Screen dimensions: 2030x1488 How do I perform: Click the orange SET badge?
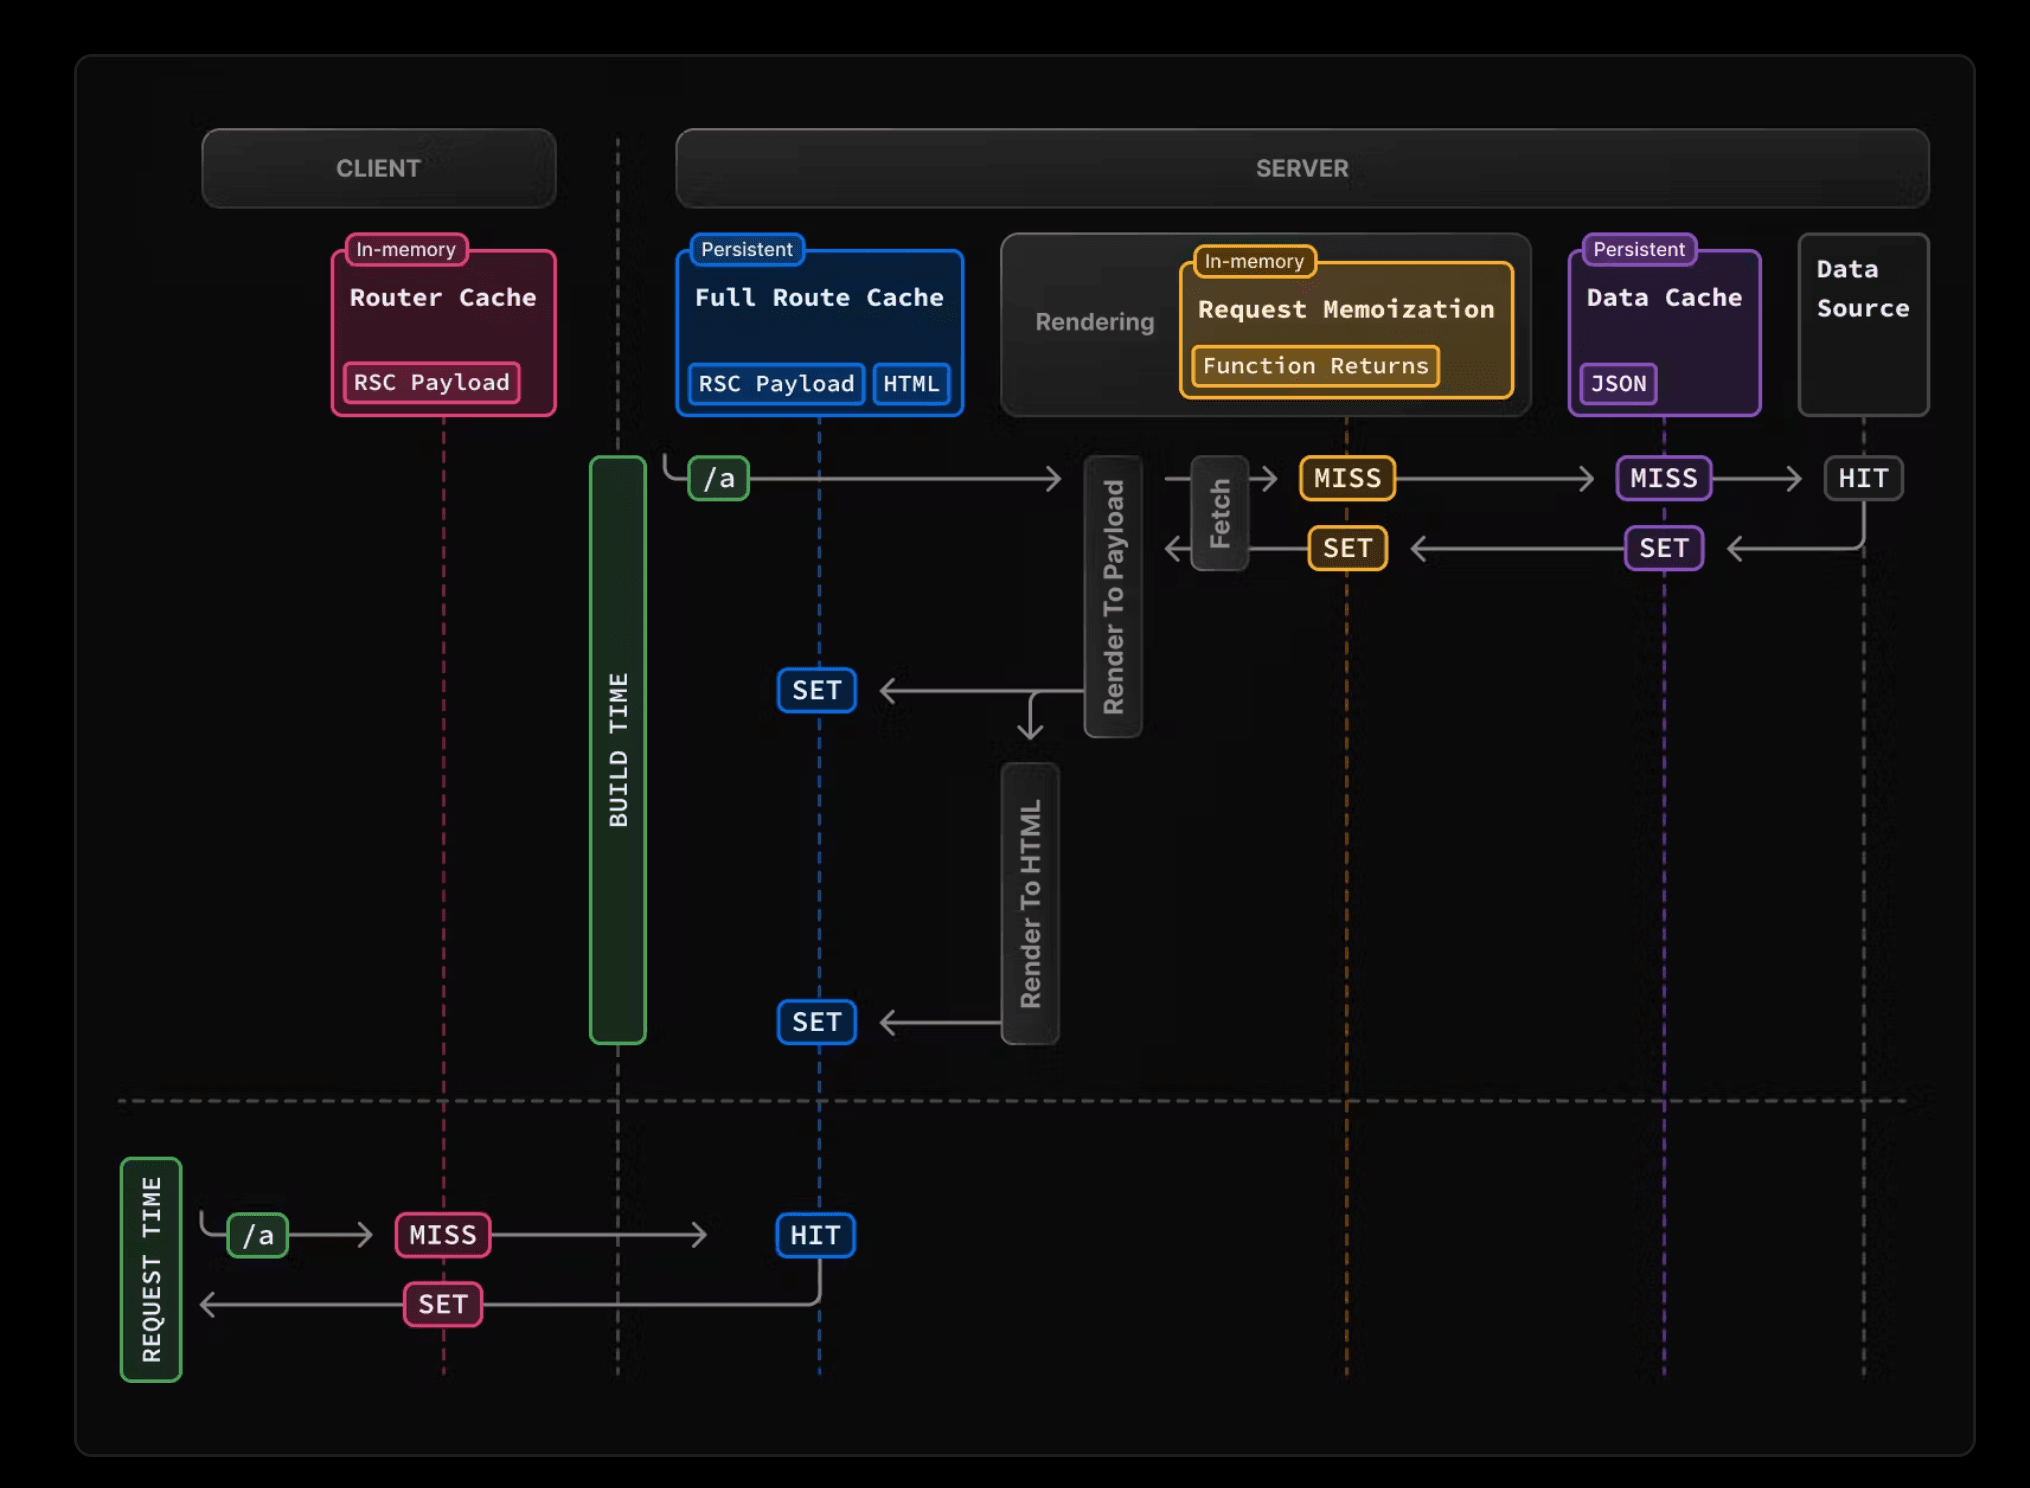[1347, 548]
